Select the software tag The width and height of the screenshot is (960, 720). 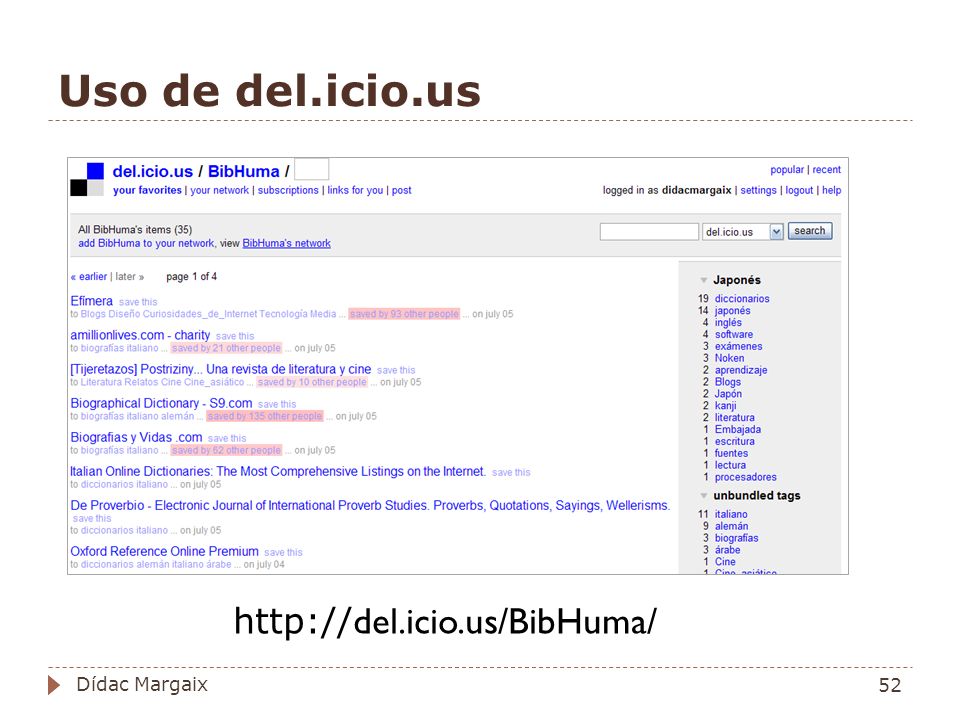734,334
